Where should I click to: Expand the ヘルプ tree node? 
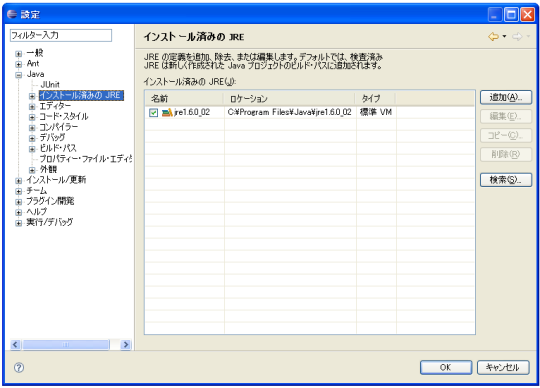click(19, 212)
